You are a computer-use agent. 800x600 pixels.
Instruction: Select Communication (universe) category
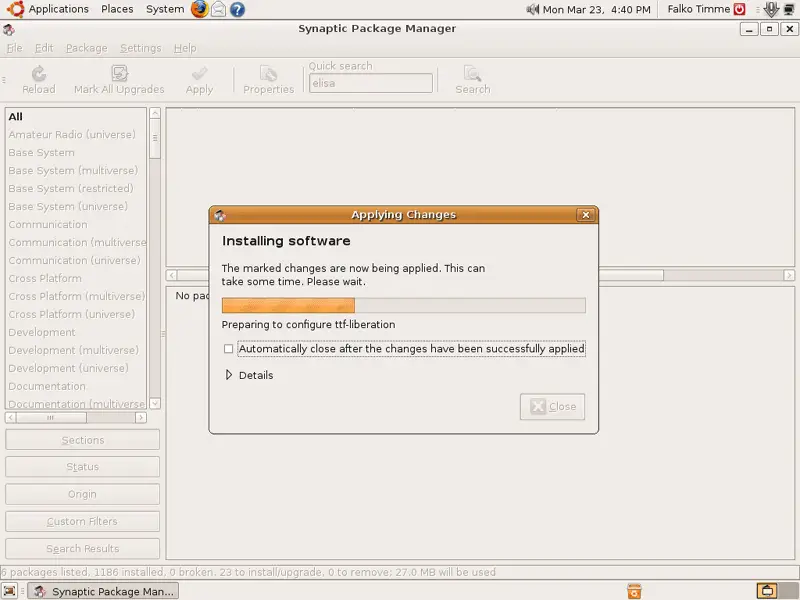click(x=77, y=260)
